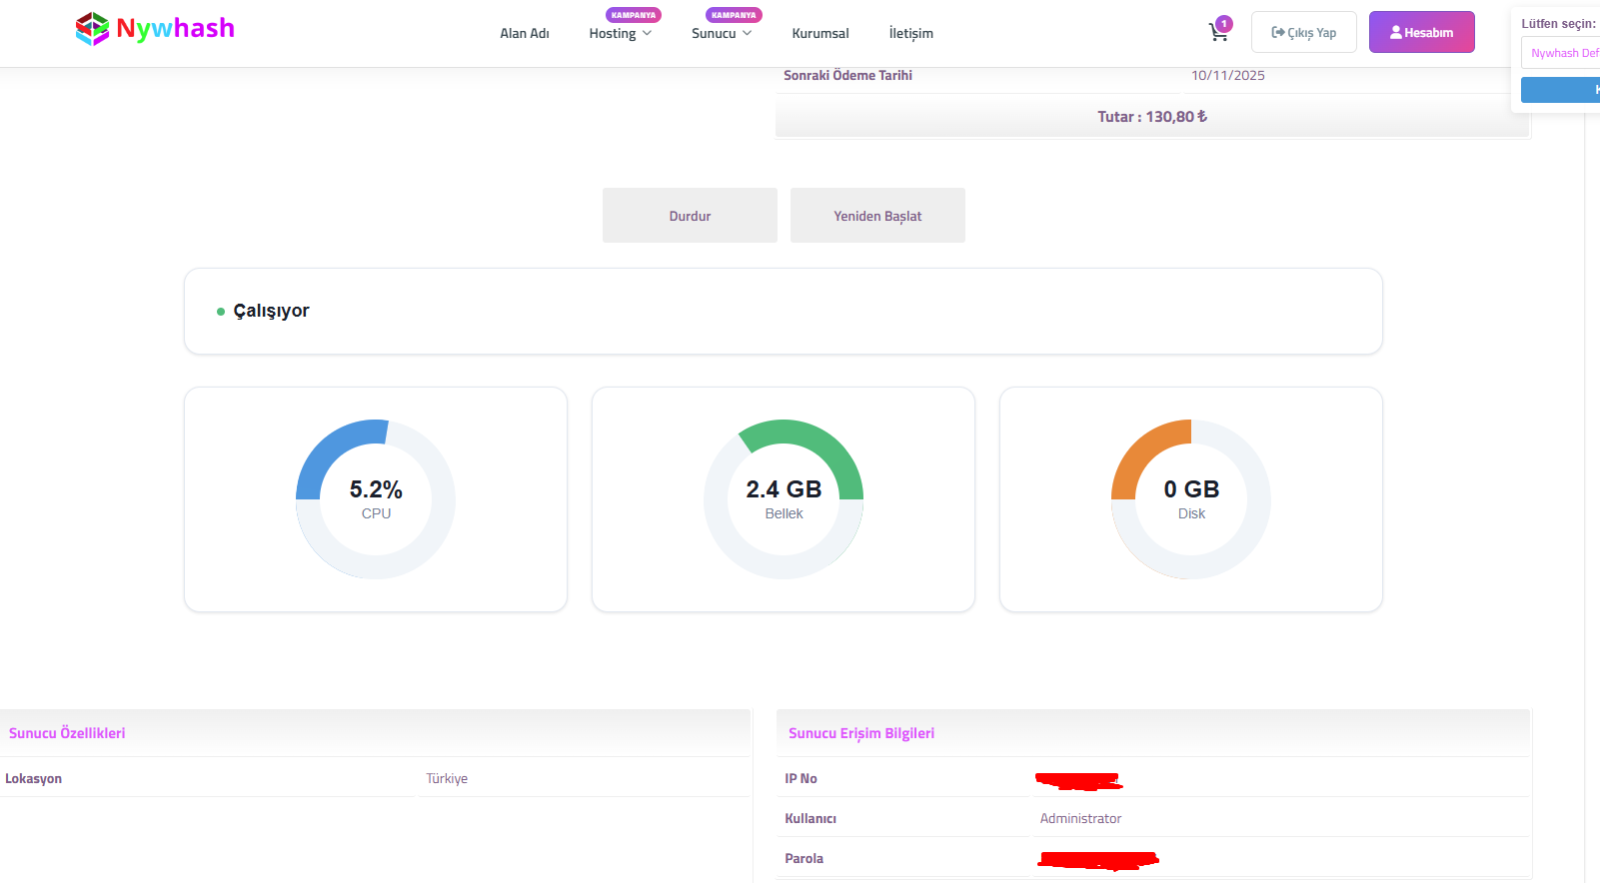Open the shopping cart icon
This screenshot has width=1600, height=883.
(1217, 33)
